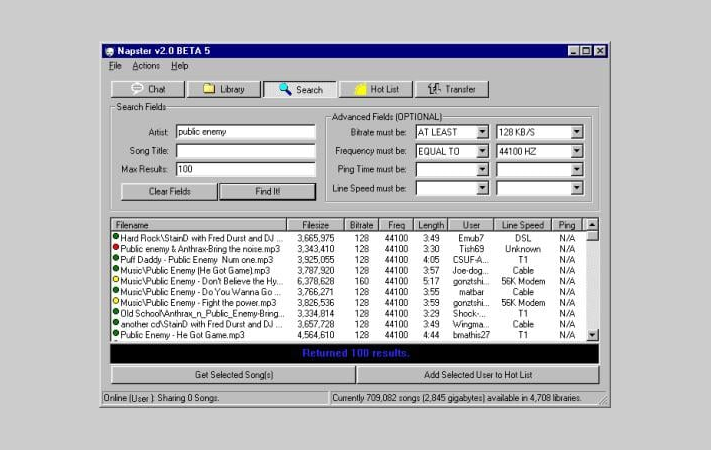
Task: Click filesize value 6,378,628
Action: (x=316, y=282)
